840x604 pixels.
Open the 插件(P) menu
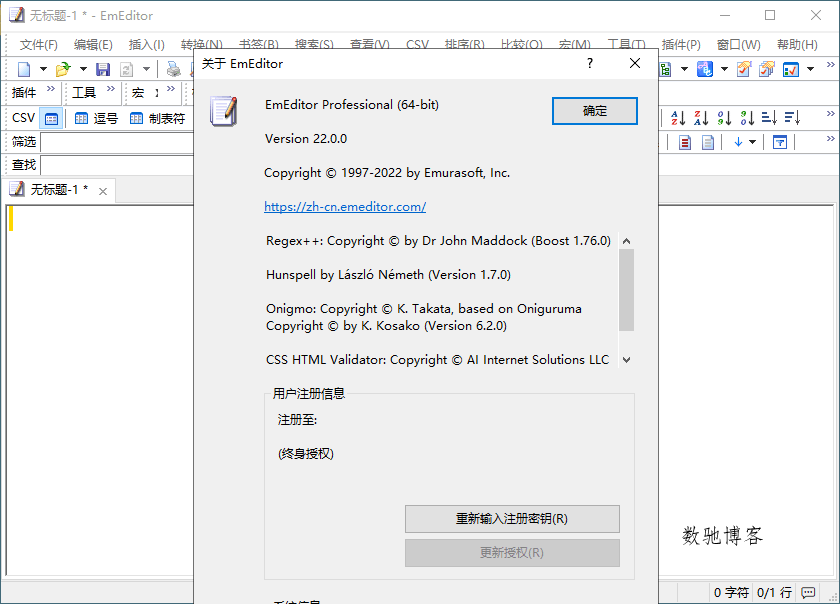[681, 44]
